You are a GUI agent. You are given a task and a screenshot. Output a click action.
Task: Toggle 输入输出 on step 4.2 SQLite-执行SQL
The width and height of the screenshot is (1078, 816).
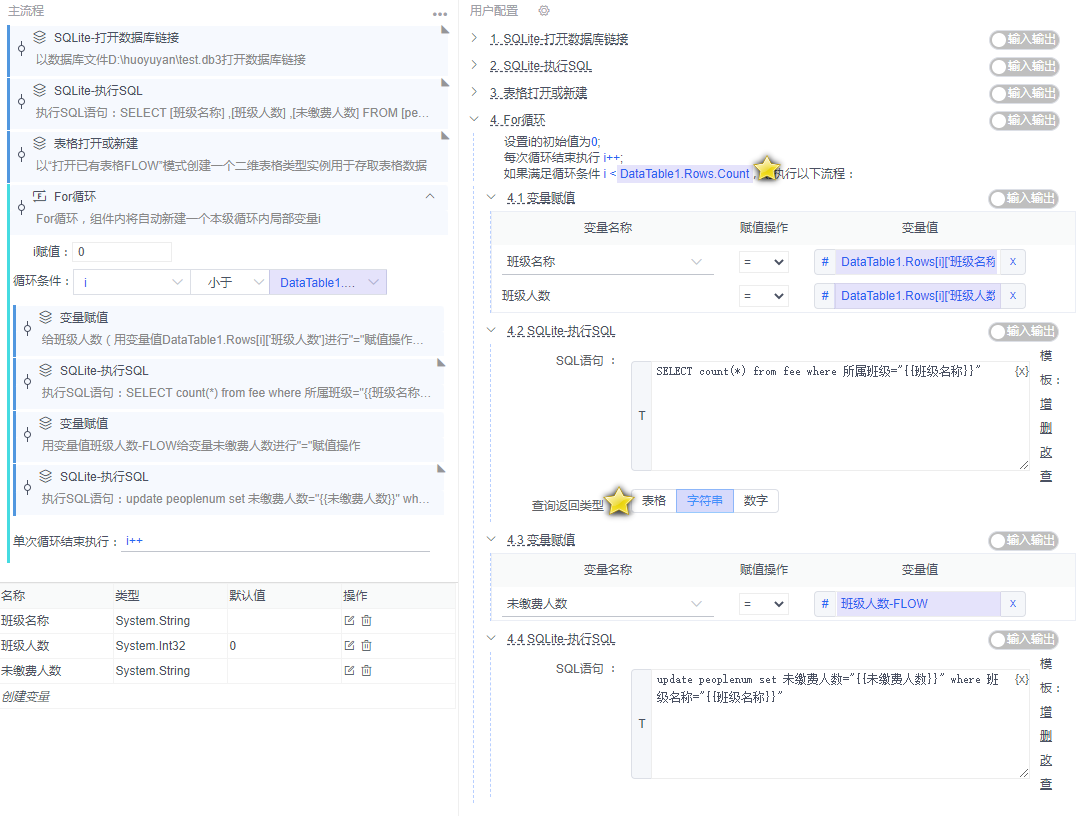coord(1024,333)
